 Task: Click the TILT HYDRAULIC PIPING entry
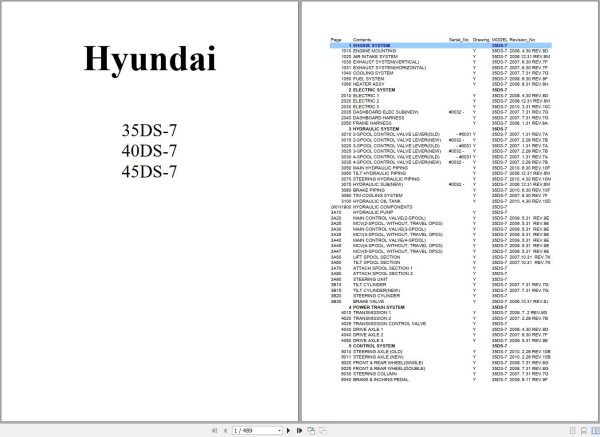(x=379, y=173)
